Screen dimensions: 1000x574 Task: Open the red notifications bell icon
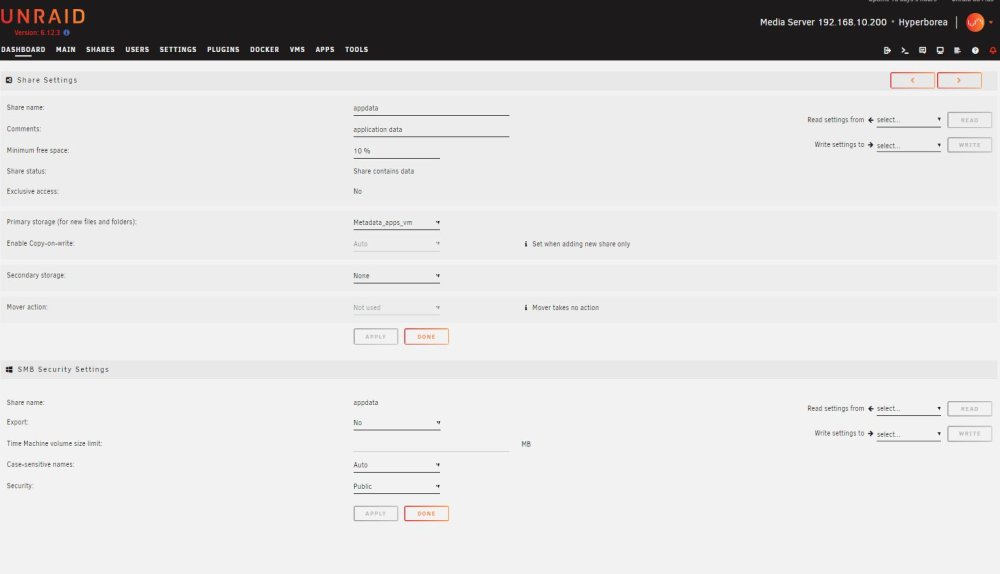point(993,50)
